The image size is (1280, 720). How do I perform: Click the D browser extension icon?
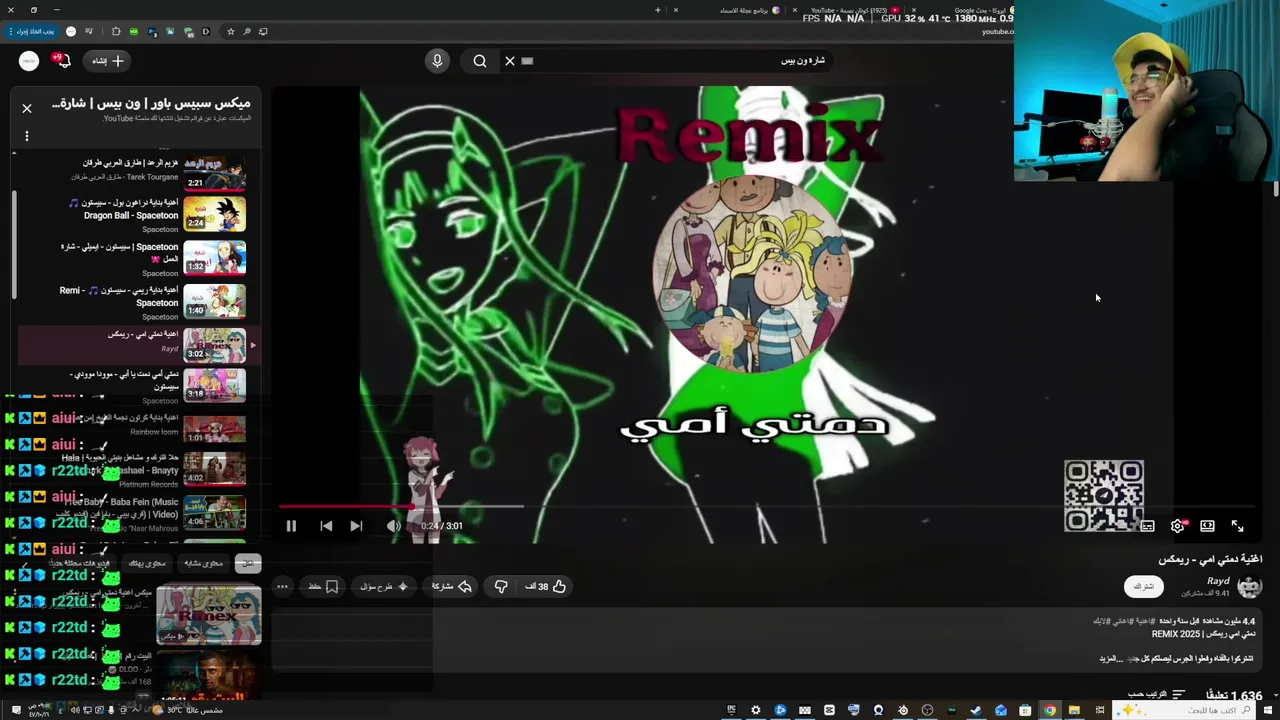(x=206, y=31)
